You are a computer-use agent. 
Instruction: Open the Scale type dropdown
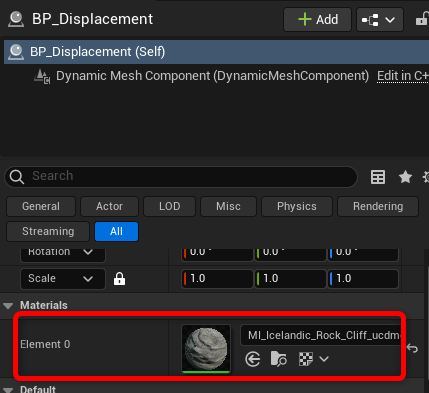click(63, 279)
